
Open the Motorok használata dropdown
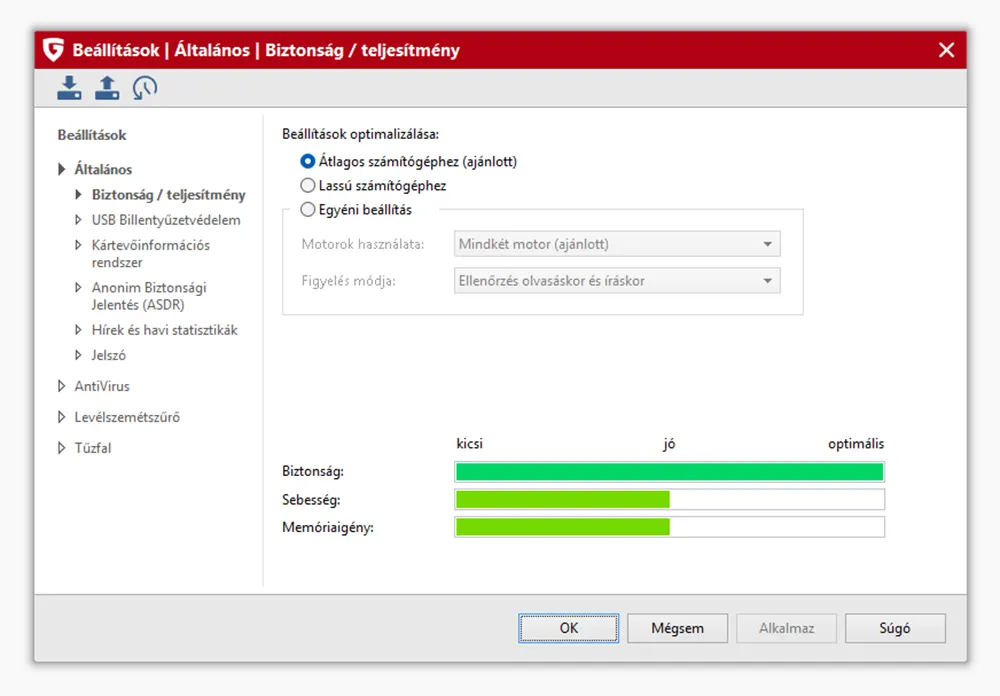pyautogui.click(x=617, y=244)
